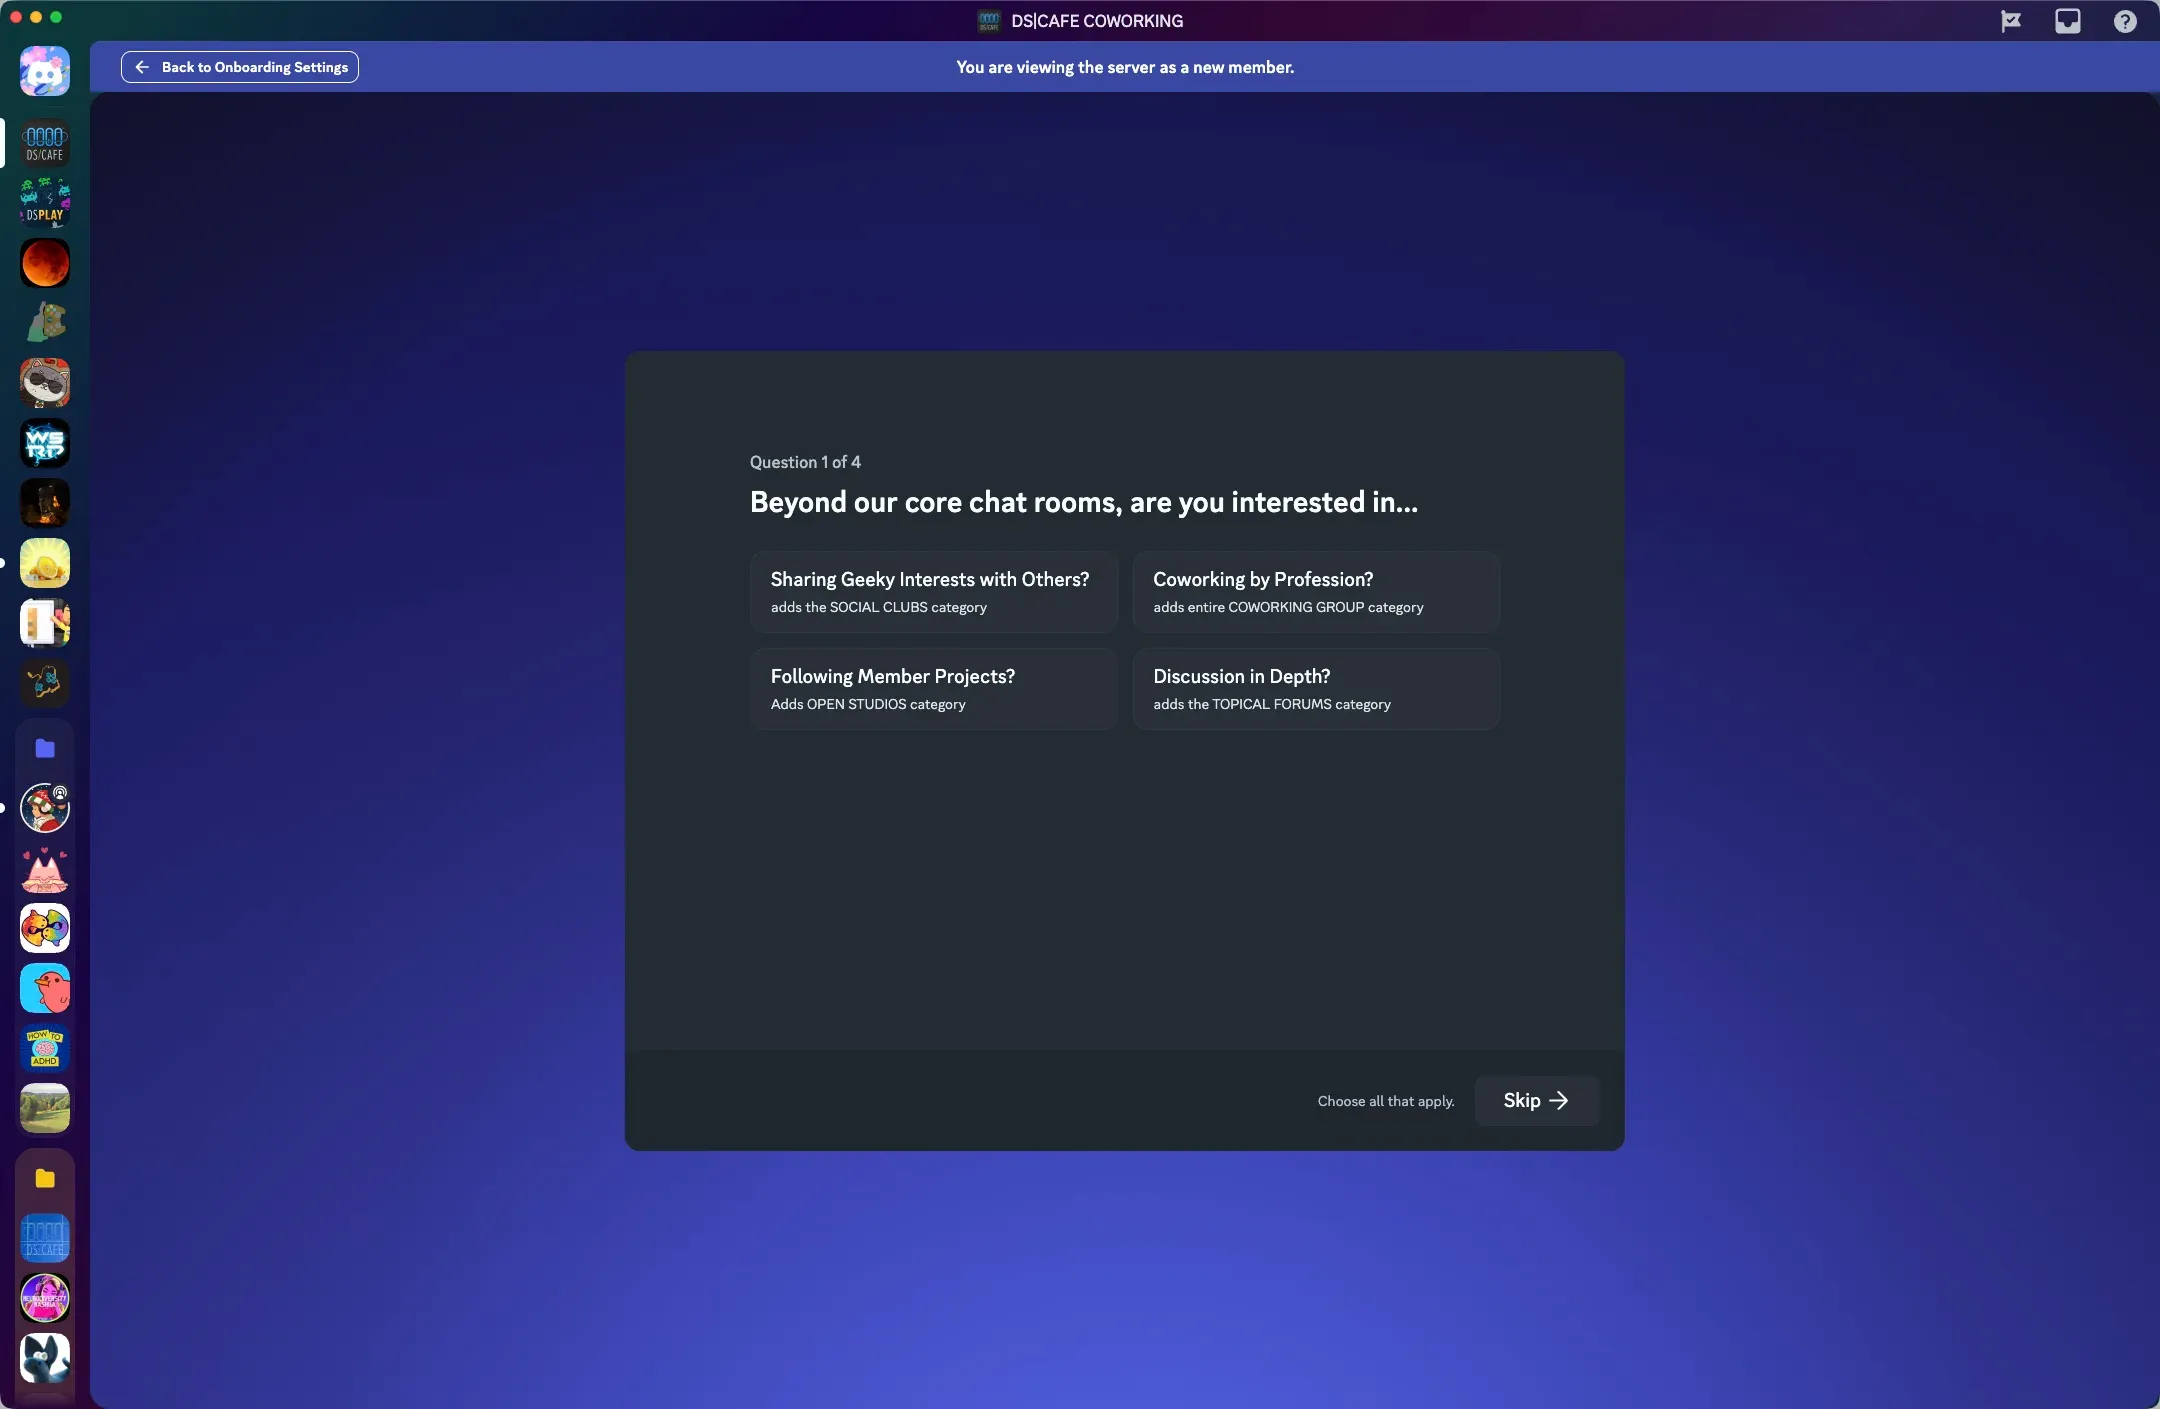Image resolution: width=2160 pixels, height=1409 pixels.
Task: Open the DSPLAY server icon
Action: pos(45,203)
